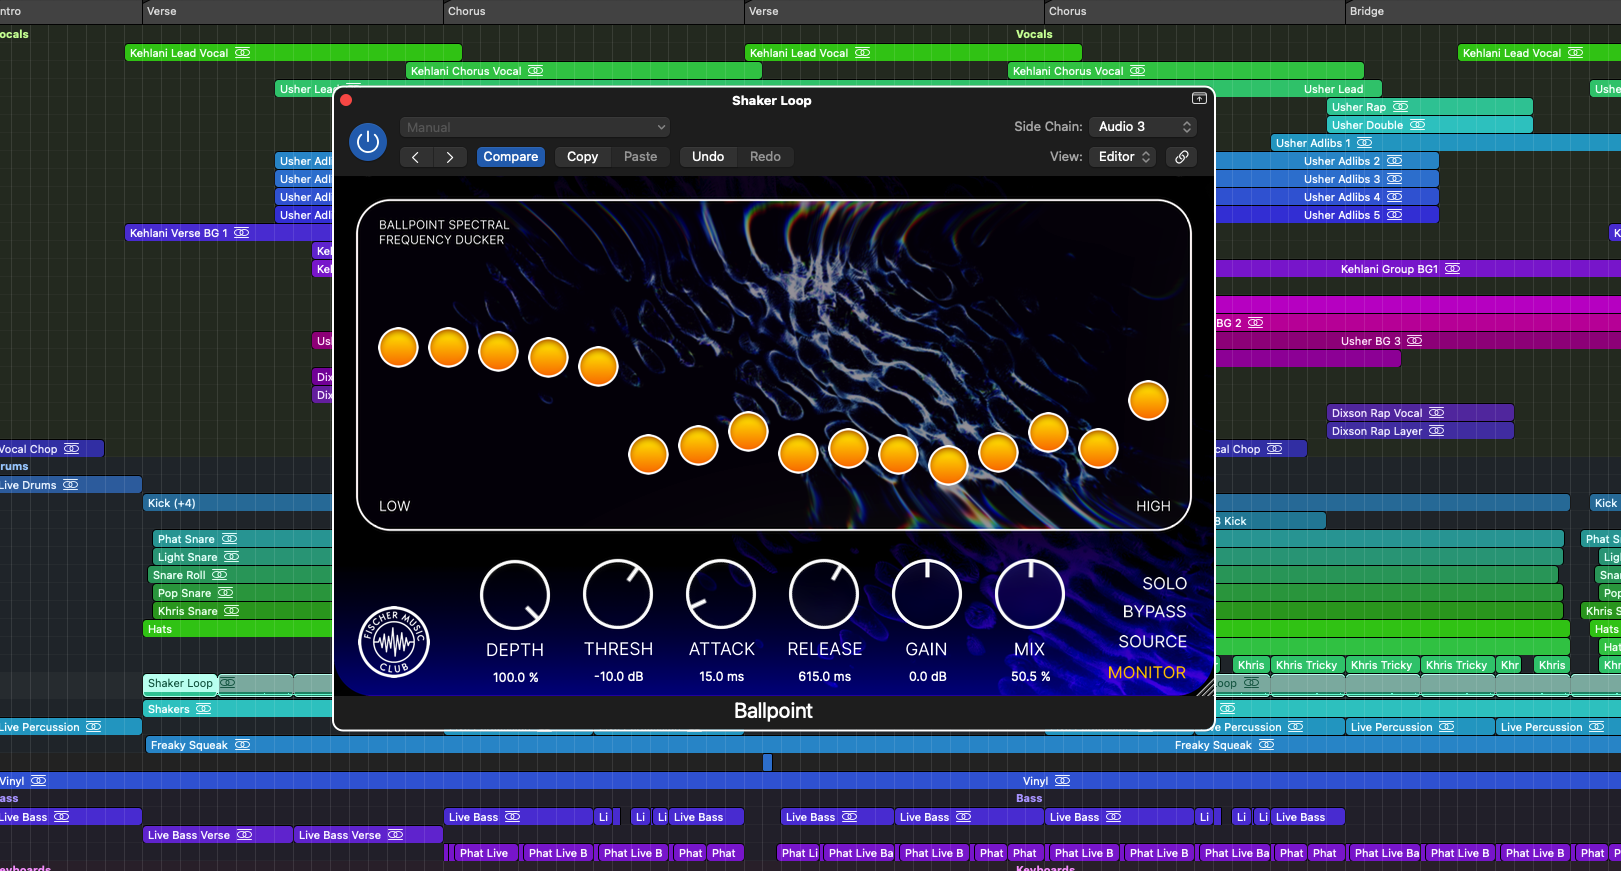Screen dimensions: 1621x871
Task: Click the loop icon on Dixson Rap Layer region
Action: pos(1437,431)
